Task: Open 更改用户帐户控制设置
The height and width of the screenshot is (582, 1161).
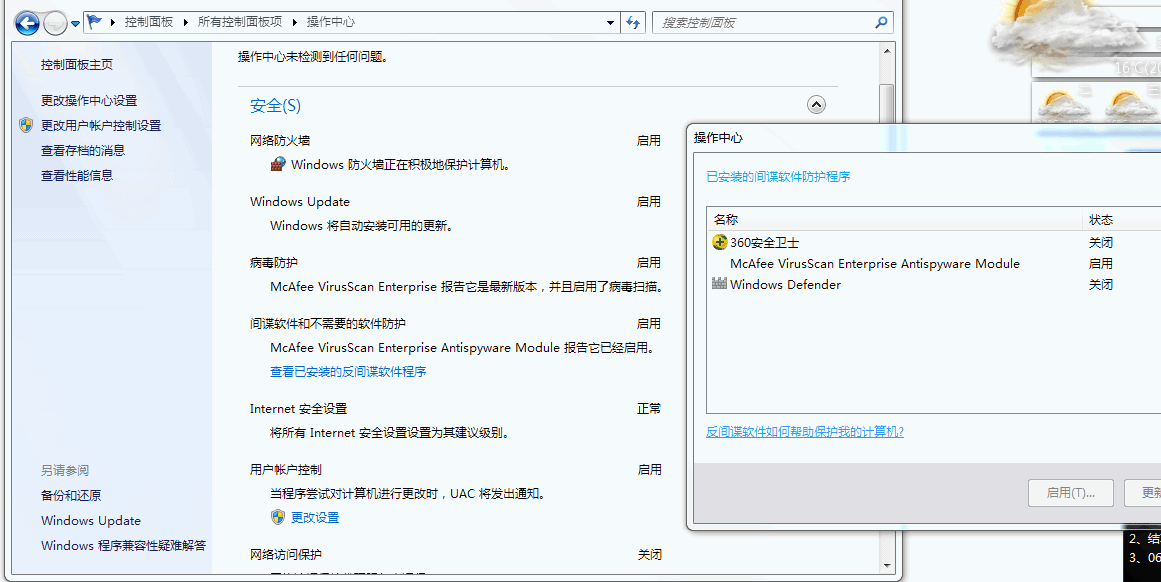Action: 101,125
